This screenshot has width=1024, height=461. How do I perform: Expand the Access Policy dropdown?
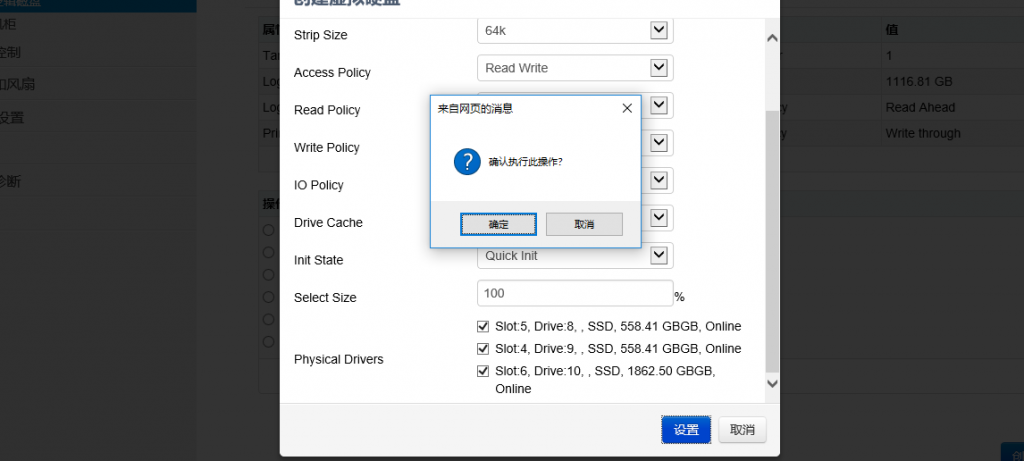coord(658,68)
